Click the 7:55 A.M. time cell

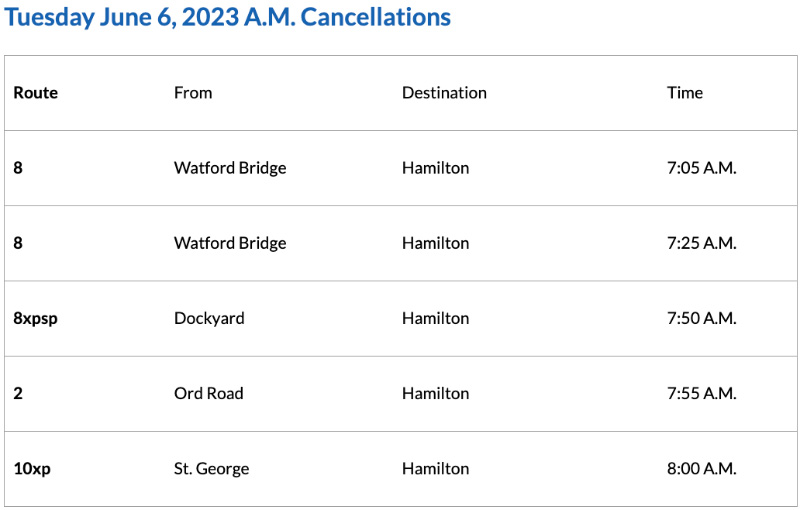(x=701, y=393)
